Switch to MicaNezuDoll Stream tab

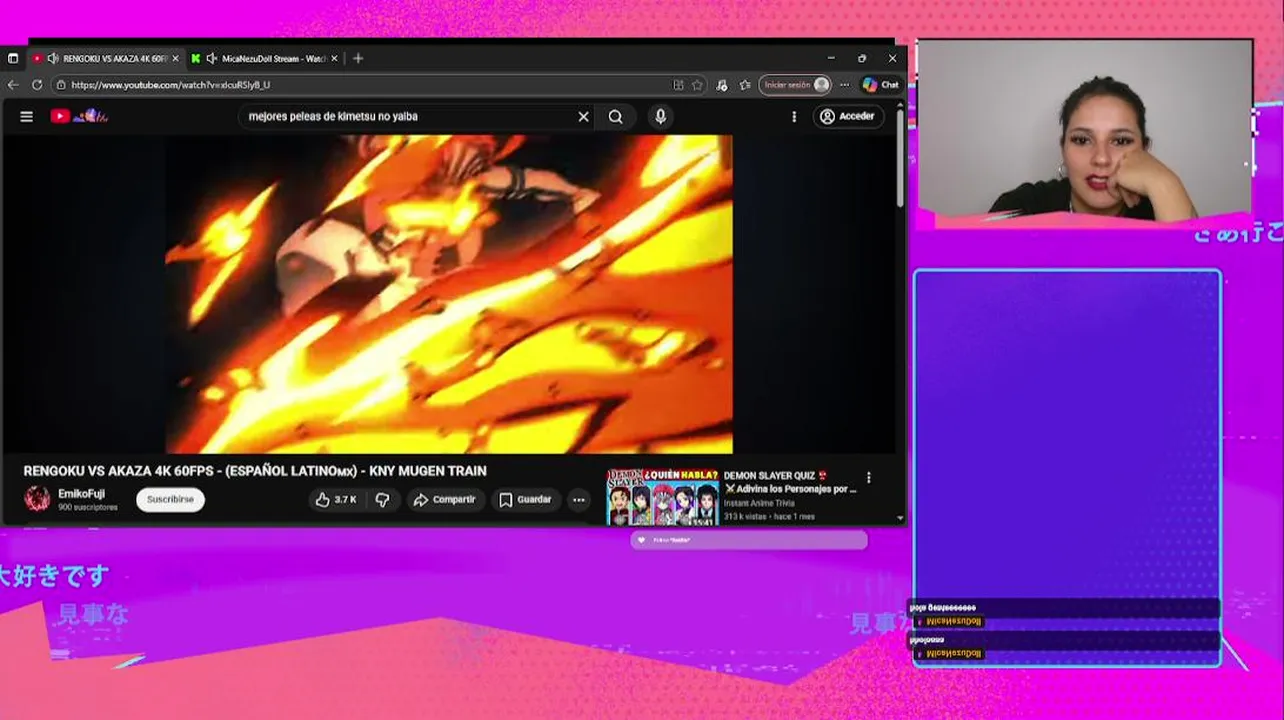pos(265,58)
